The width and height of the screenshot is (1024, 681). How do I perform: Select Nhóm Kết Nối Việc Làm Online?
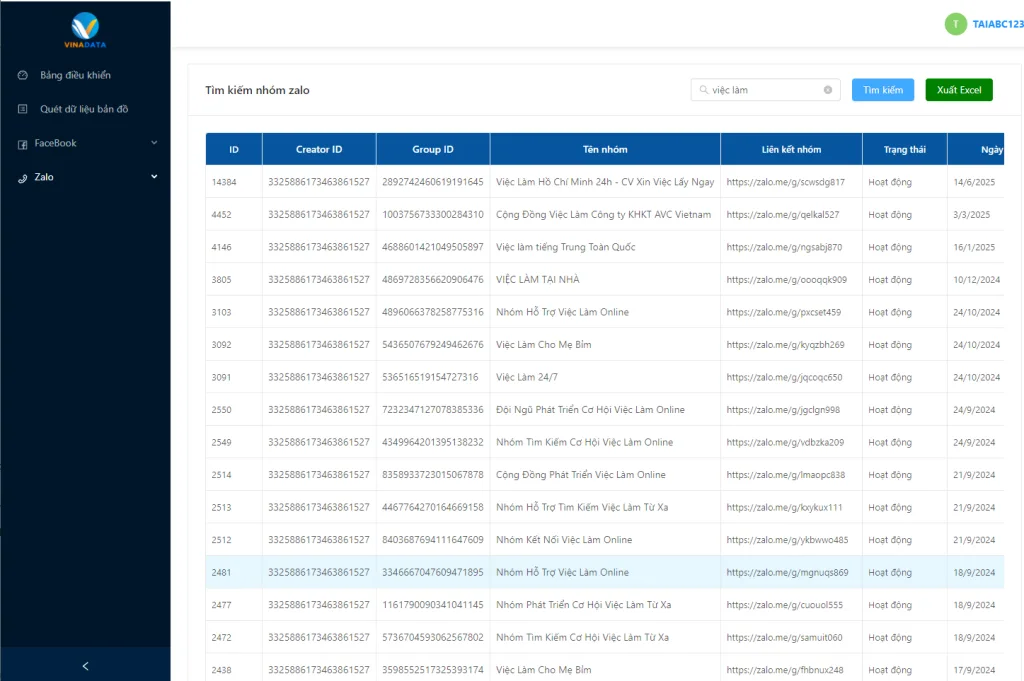click(x=564, y=540)
